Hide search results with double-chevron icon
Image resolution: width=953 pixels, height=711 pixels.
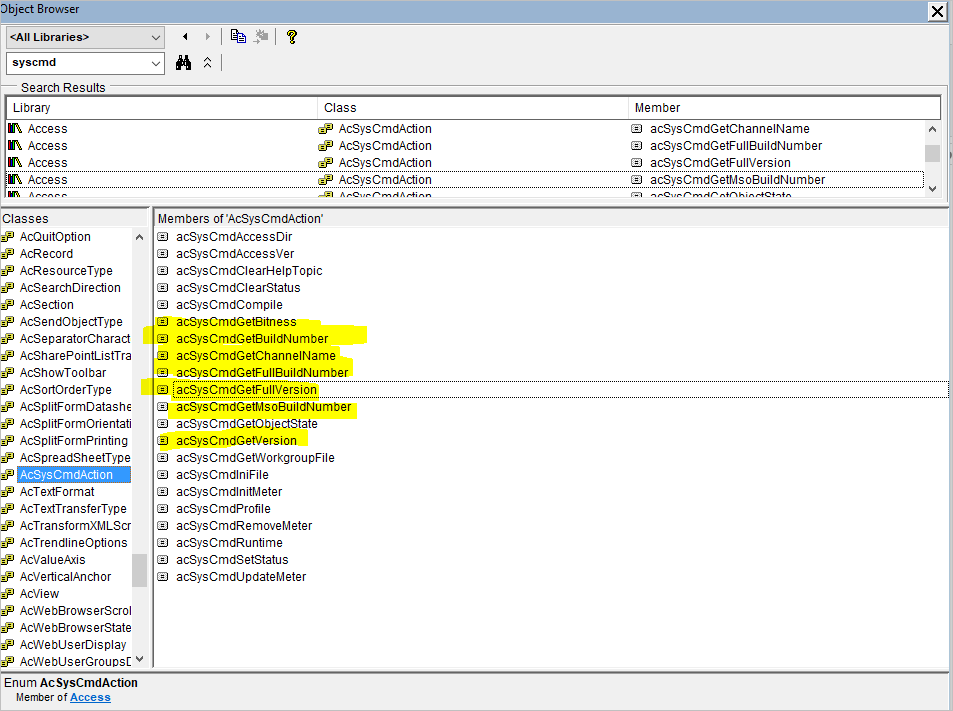click(x=207, y=63)
